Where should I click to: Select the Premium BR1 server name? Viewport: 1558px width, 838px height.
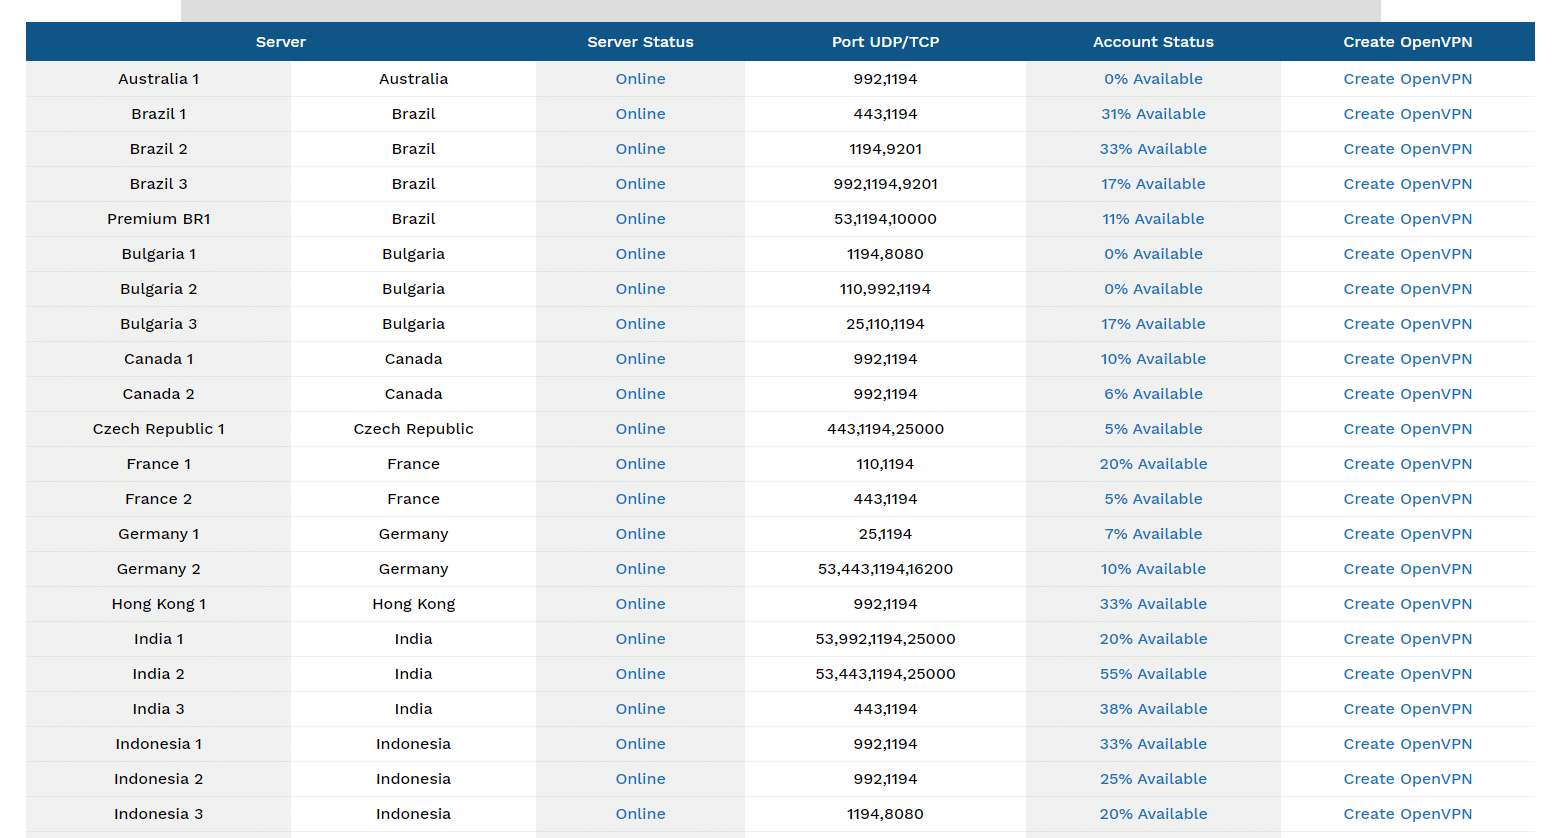tap(158, 219)
